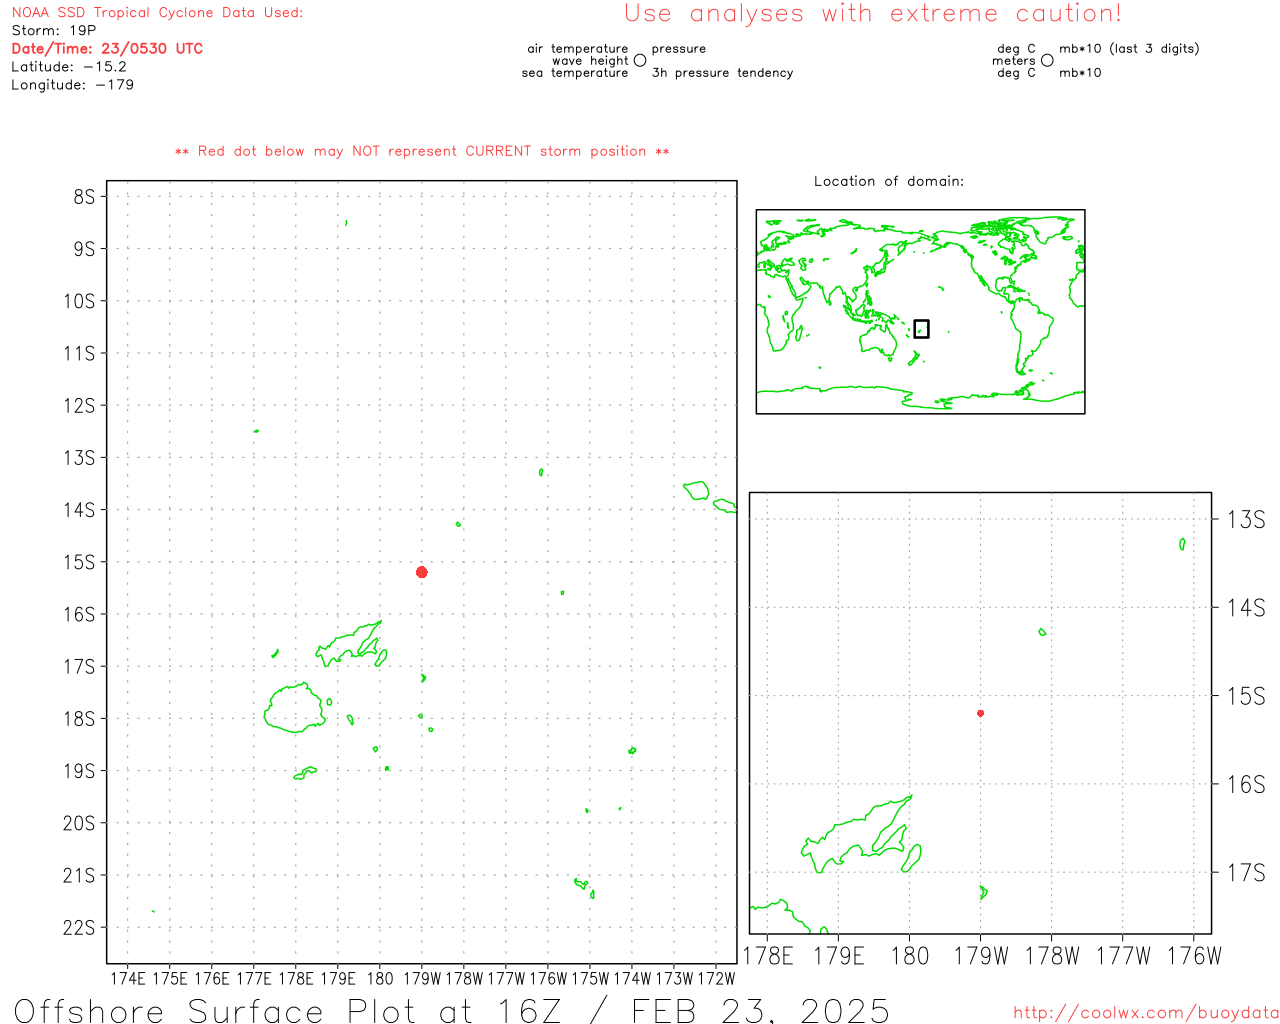Image resolution: width=1280 pixels, height=1024 pixels.
Task: Click the red storm dot on main map
Action: [x=421, y=572]
